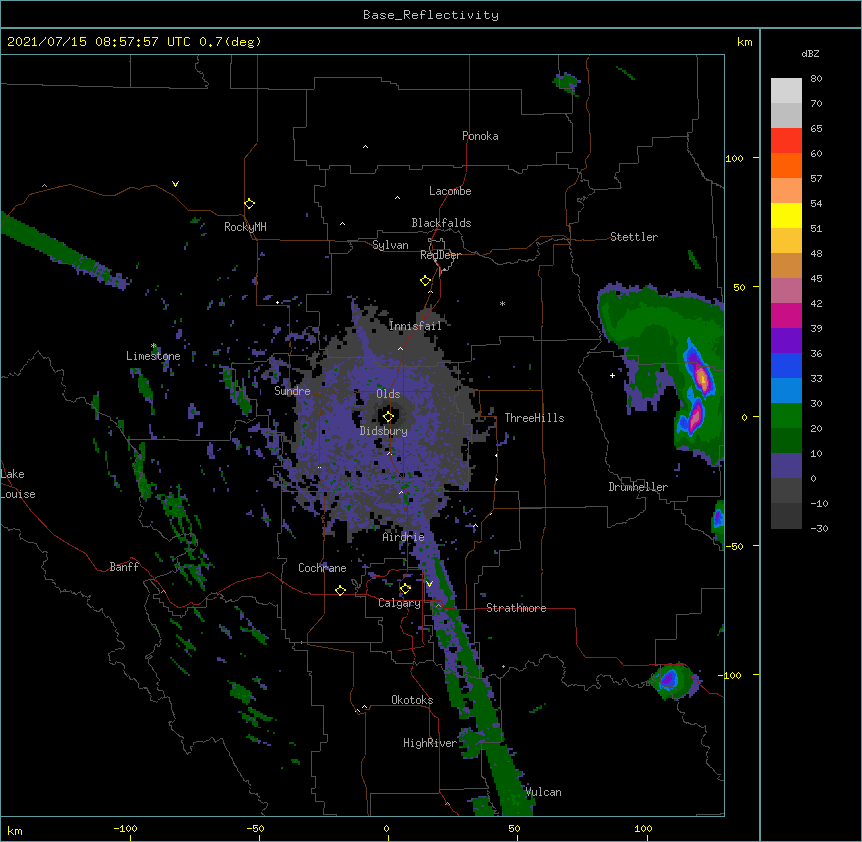Click the ThreeHills label

534,418
